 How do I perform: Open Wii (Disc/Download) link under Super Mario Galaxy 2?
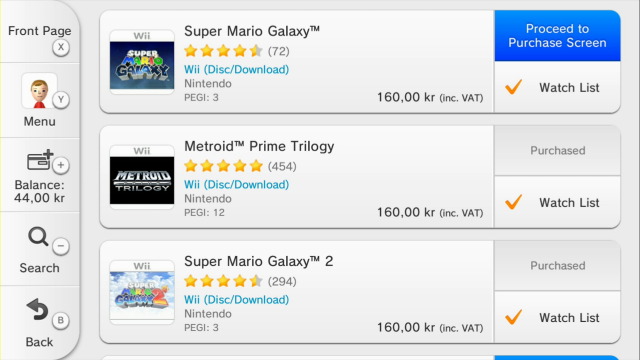pyautogui.click(x=236, y=300)
